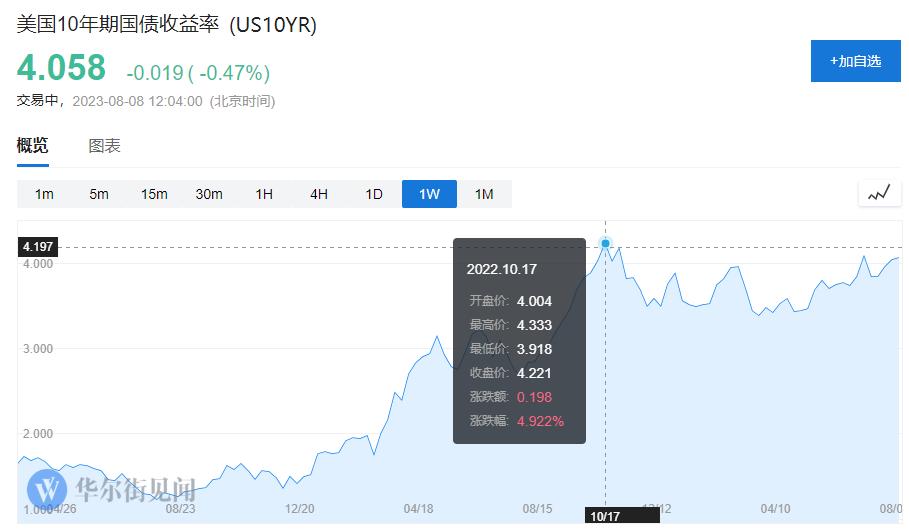
Task: Pick the 1D daily period
Action: click(x=374, y=194)
